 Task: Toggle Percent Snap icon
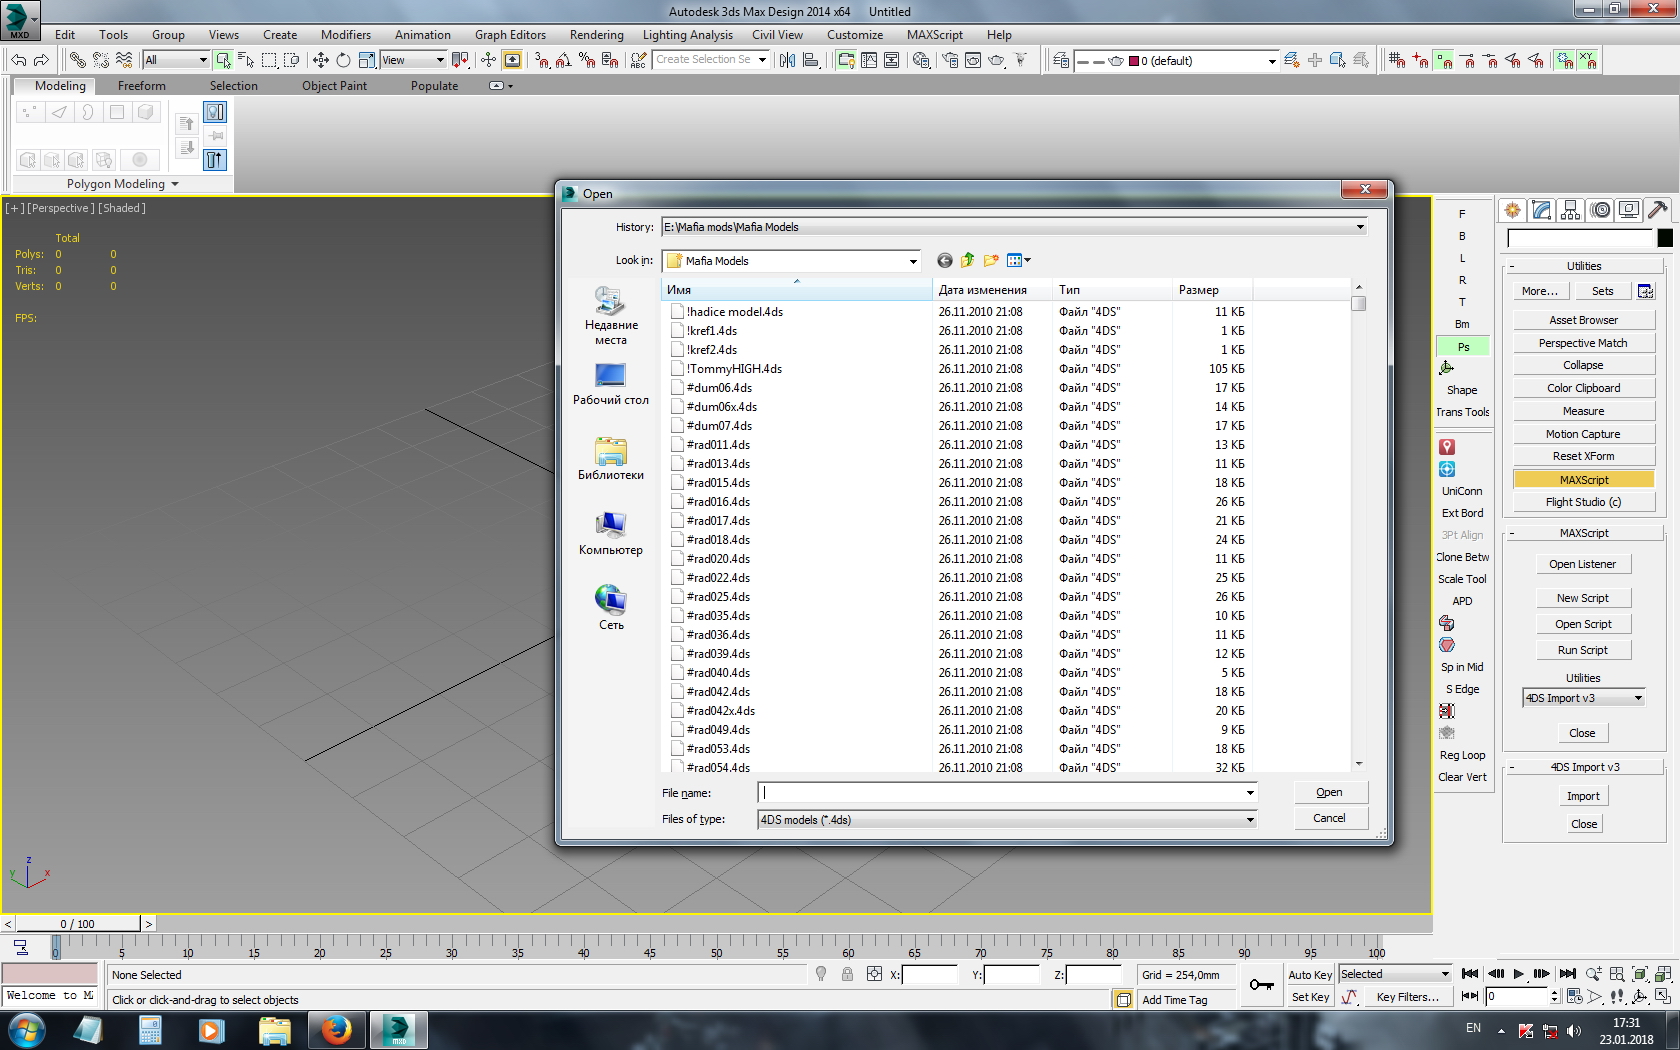[x=586, y=60]
